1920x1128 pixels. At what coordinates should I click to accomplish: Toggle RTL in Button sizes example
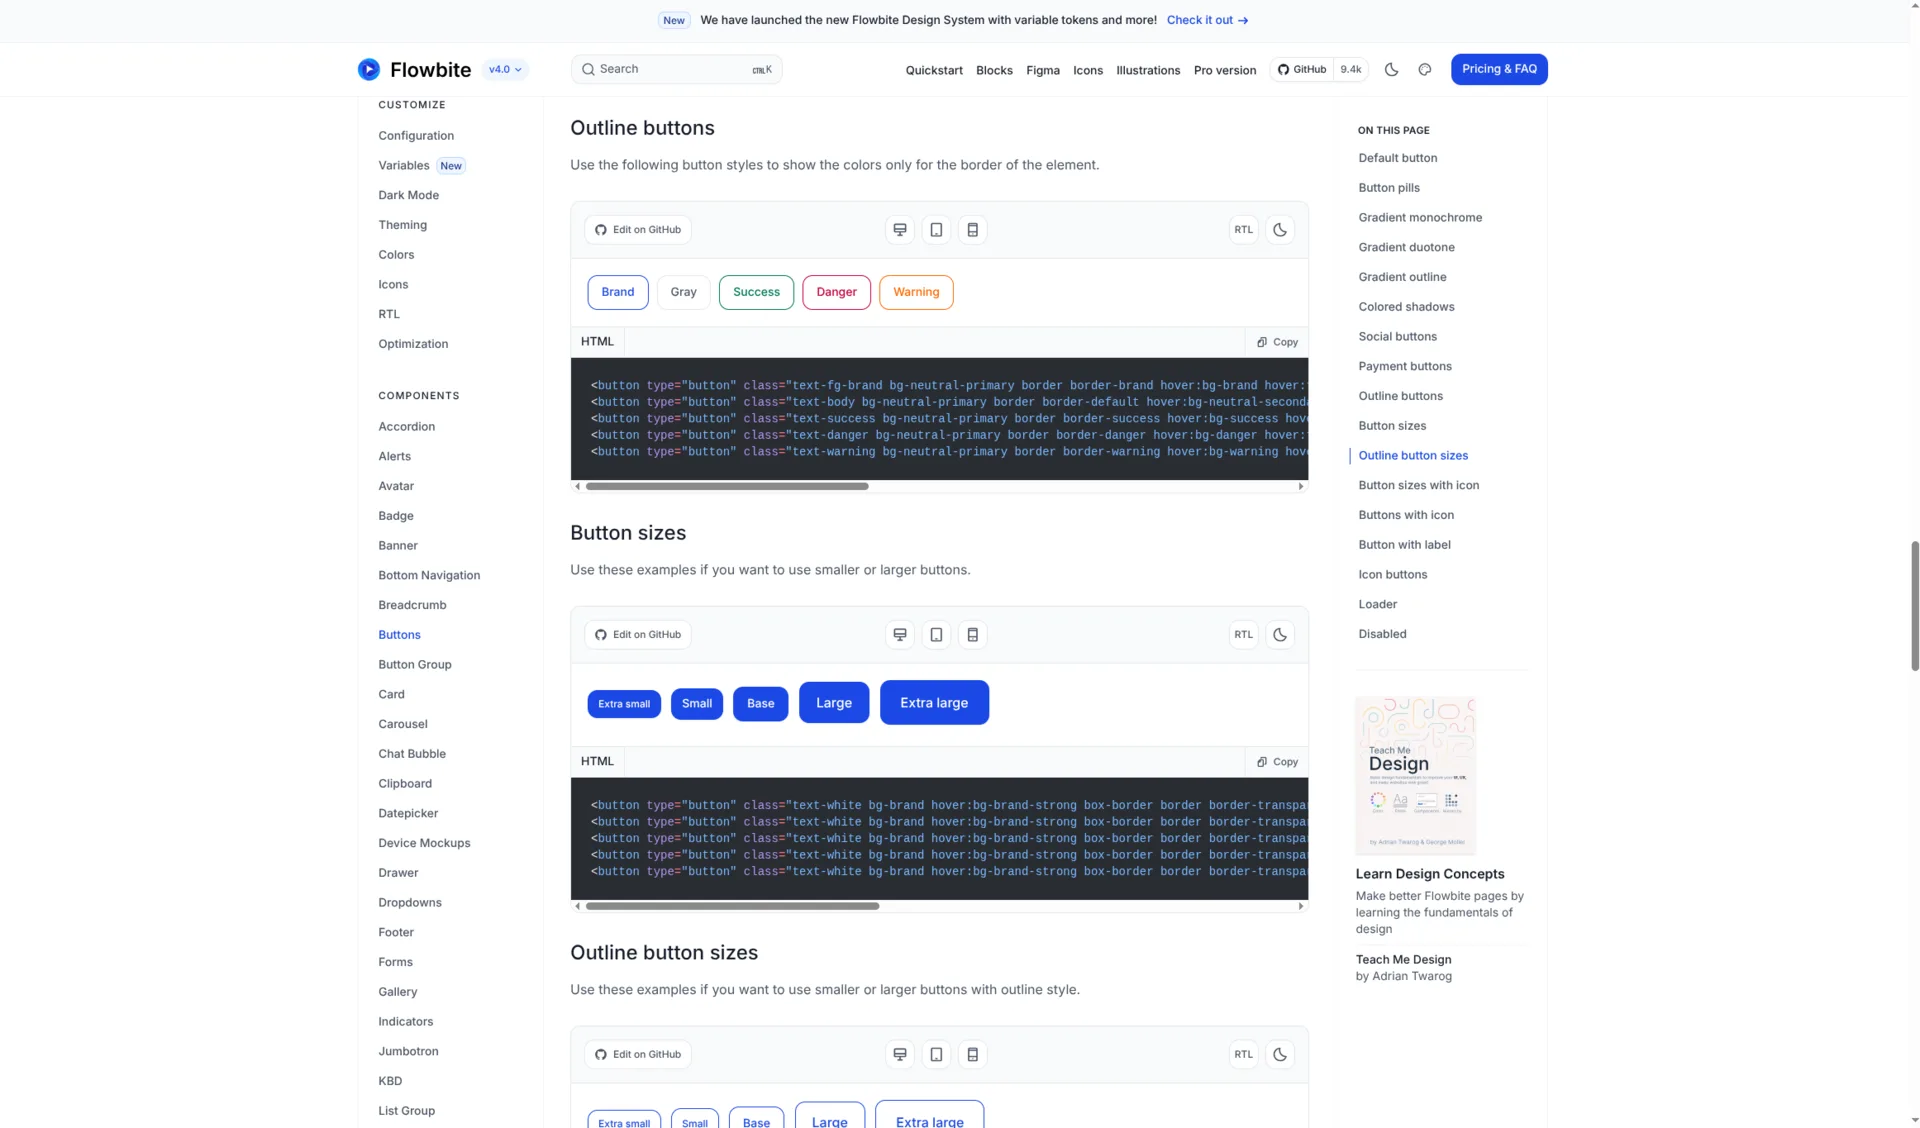point(1243,635)
